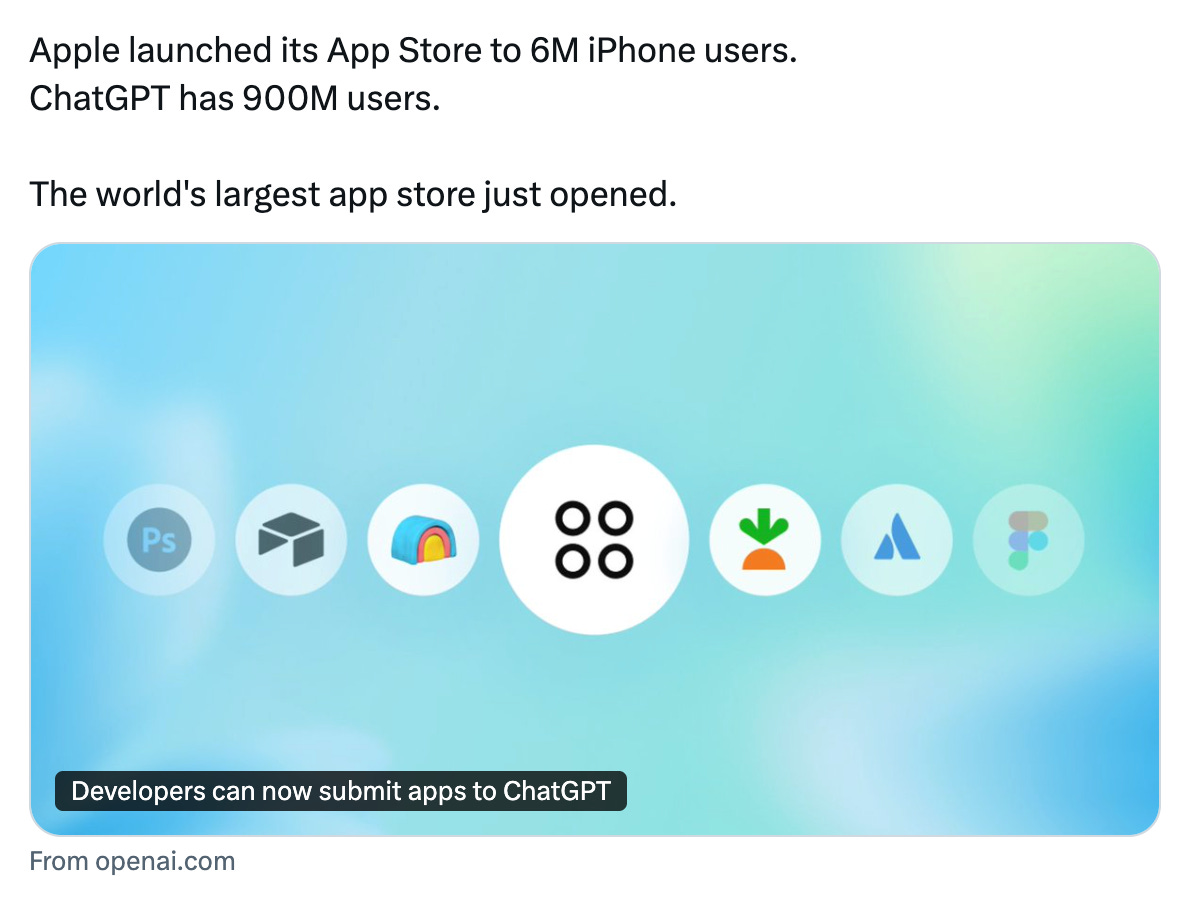
Task: Select the Airtable box logo icon
Action: pyautogui.click(x=291, y=540)
